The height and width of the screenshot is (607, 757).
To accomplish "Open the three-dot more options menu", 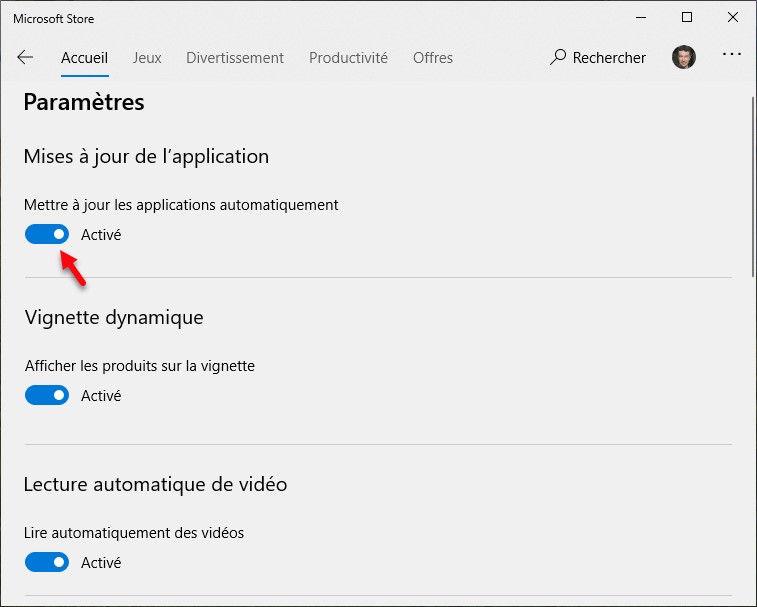I will click(731, 55).
